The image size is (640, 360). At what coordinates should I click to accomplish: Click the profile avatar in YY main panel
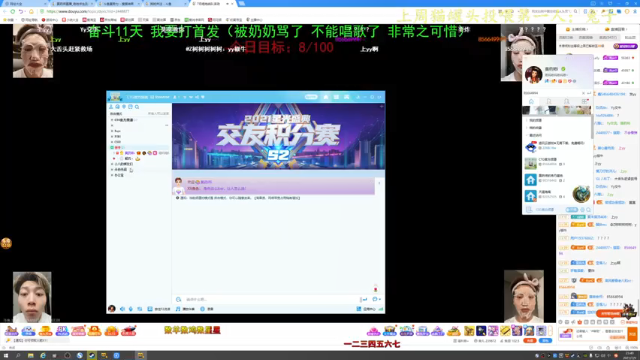533,75
